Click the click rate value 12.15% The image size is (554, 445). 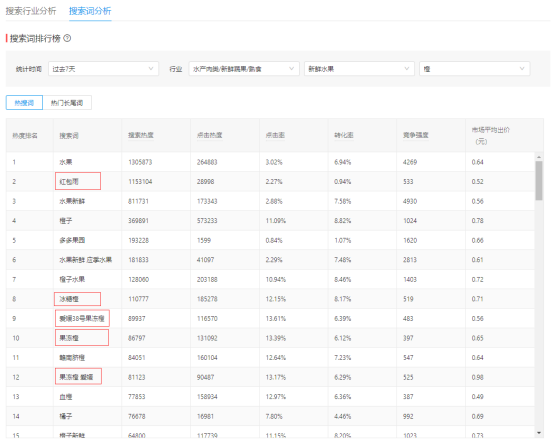point(276,299)
